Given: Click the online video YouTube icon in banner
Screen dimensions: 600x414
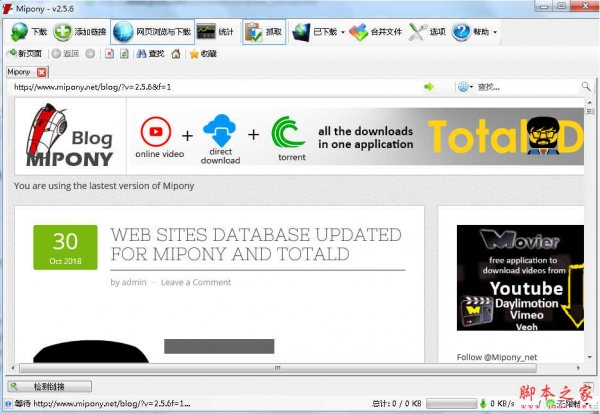Looking at the screenshot, I should click(x=156, y=131).
